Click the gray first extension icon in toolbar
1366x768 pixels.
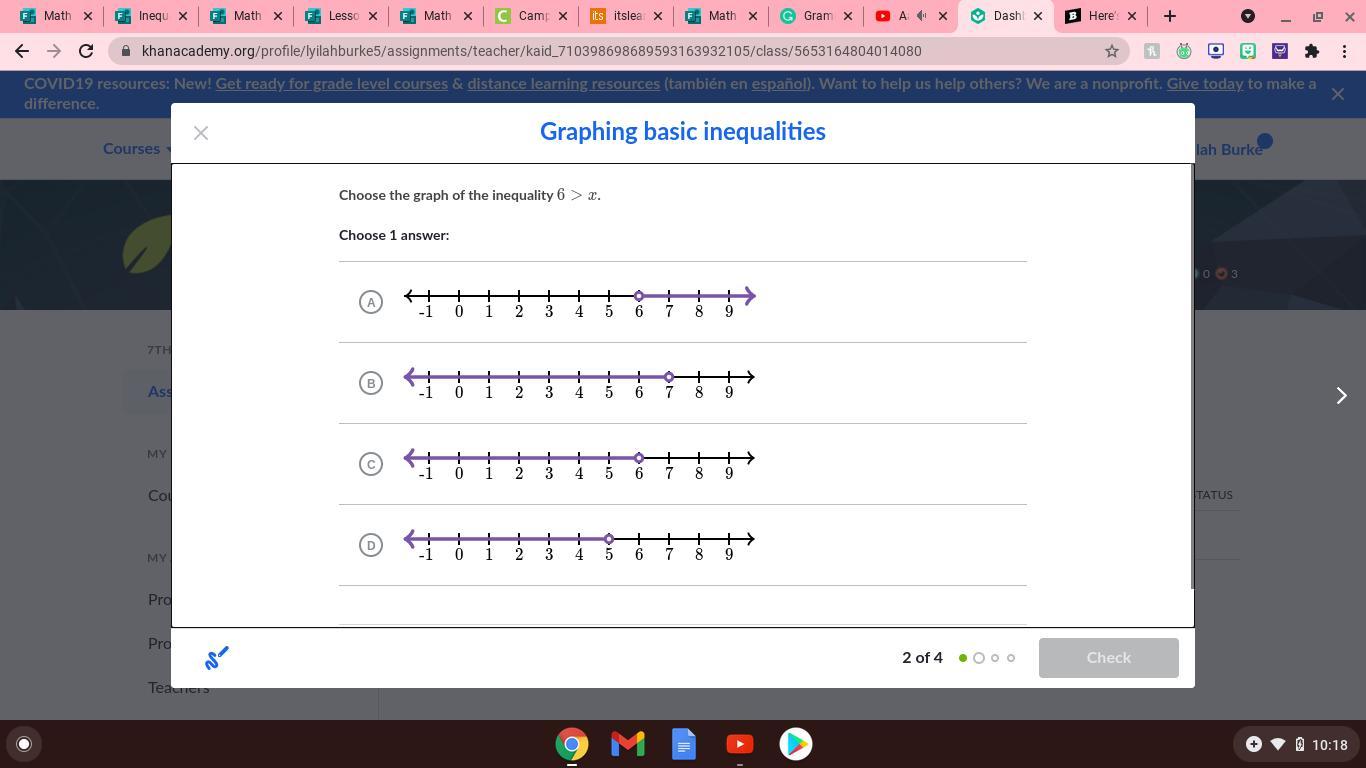1152,51
